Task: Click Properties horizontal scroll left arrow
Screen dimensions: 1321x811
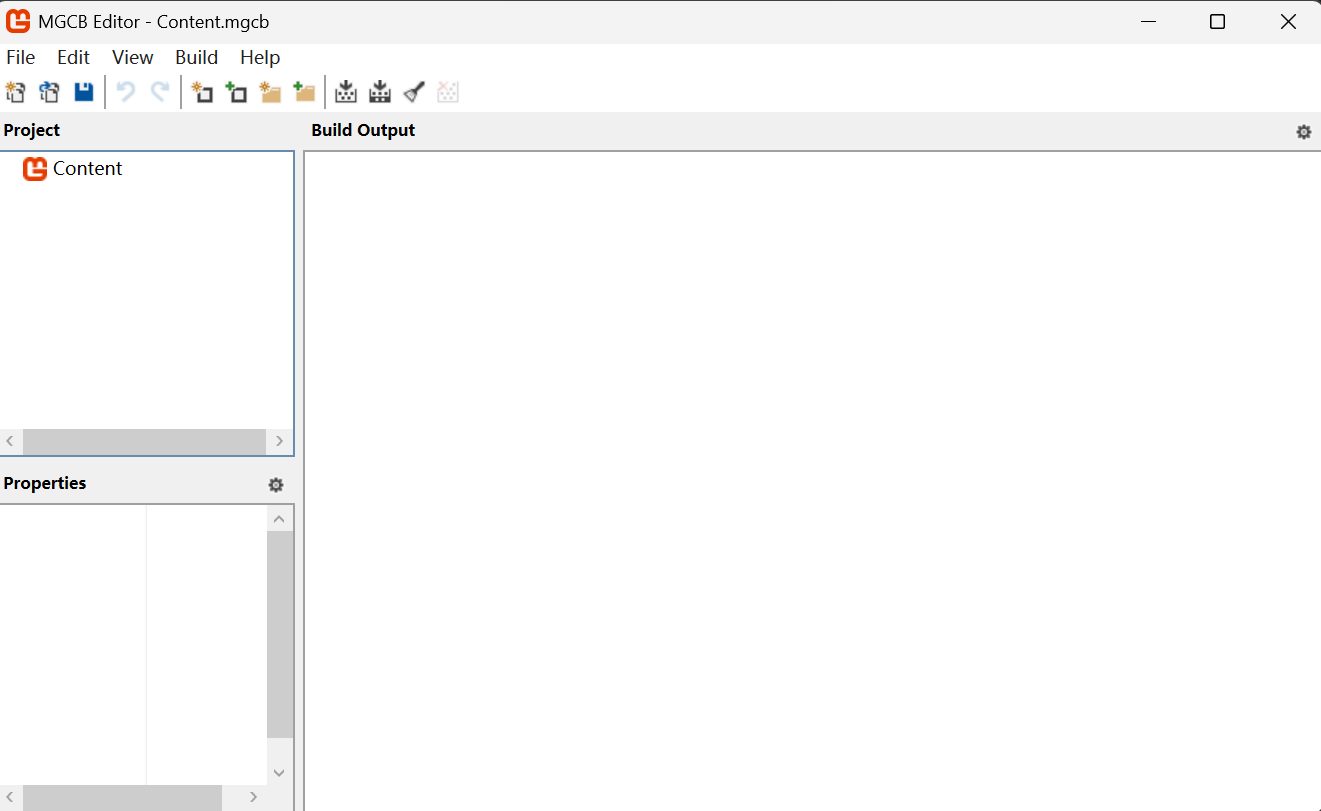Action: tap(11, 798)
